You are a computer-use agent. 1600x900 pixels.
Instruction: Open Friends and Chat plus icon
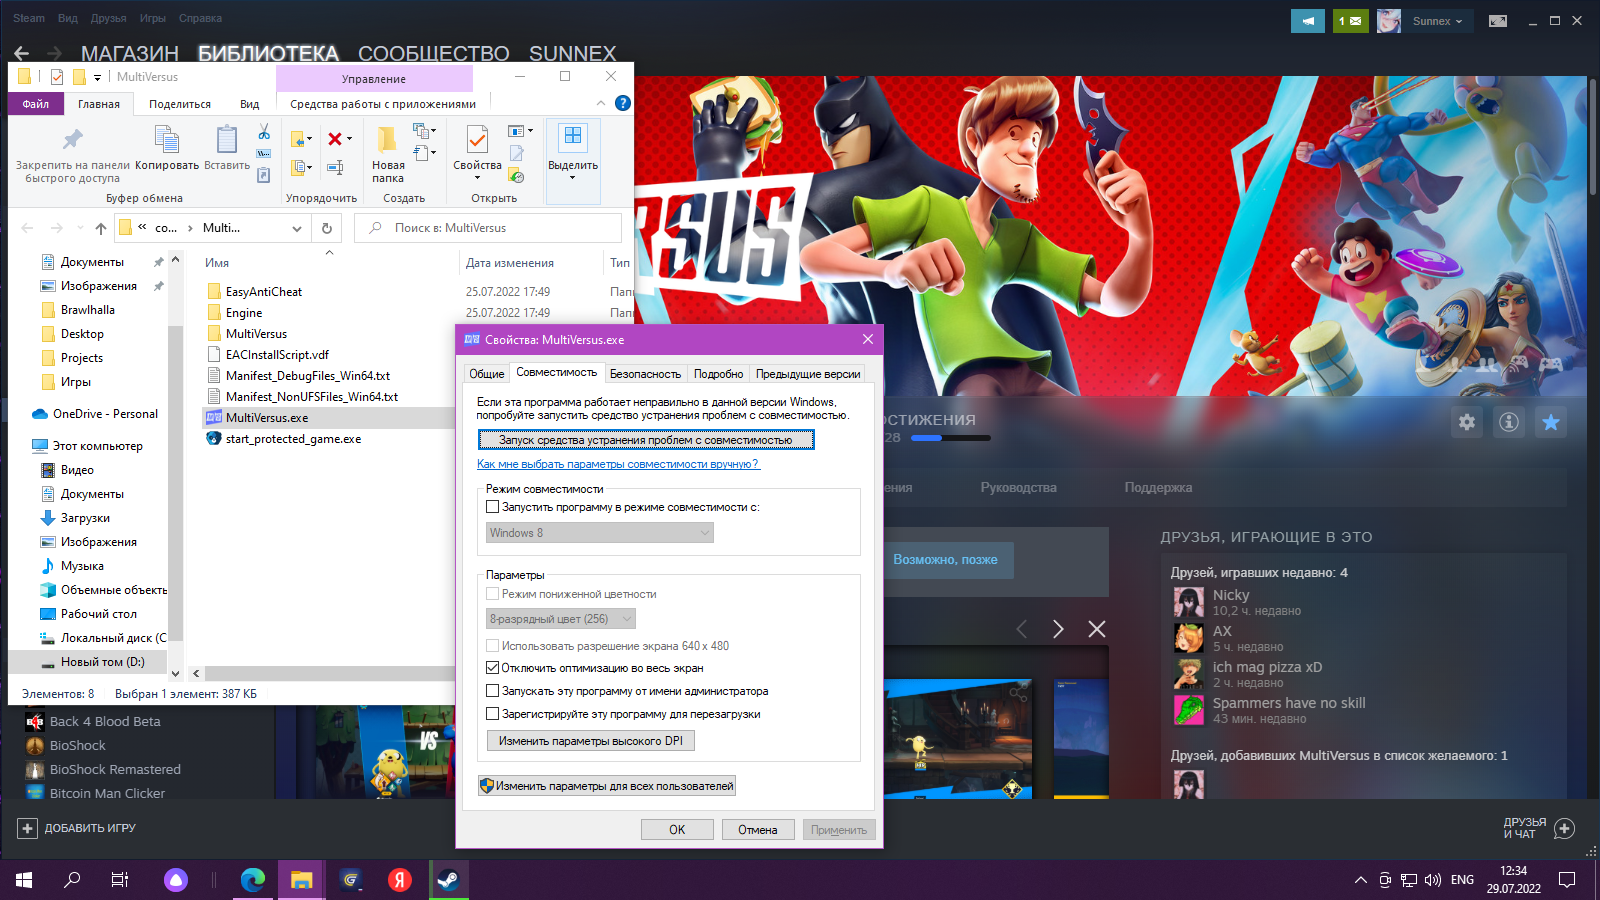pyautogui.click(x=1565, y=828)
